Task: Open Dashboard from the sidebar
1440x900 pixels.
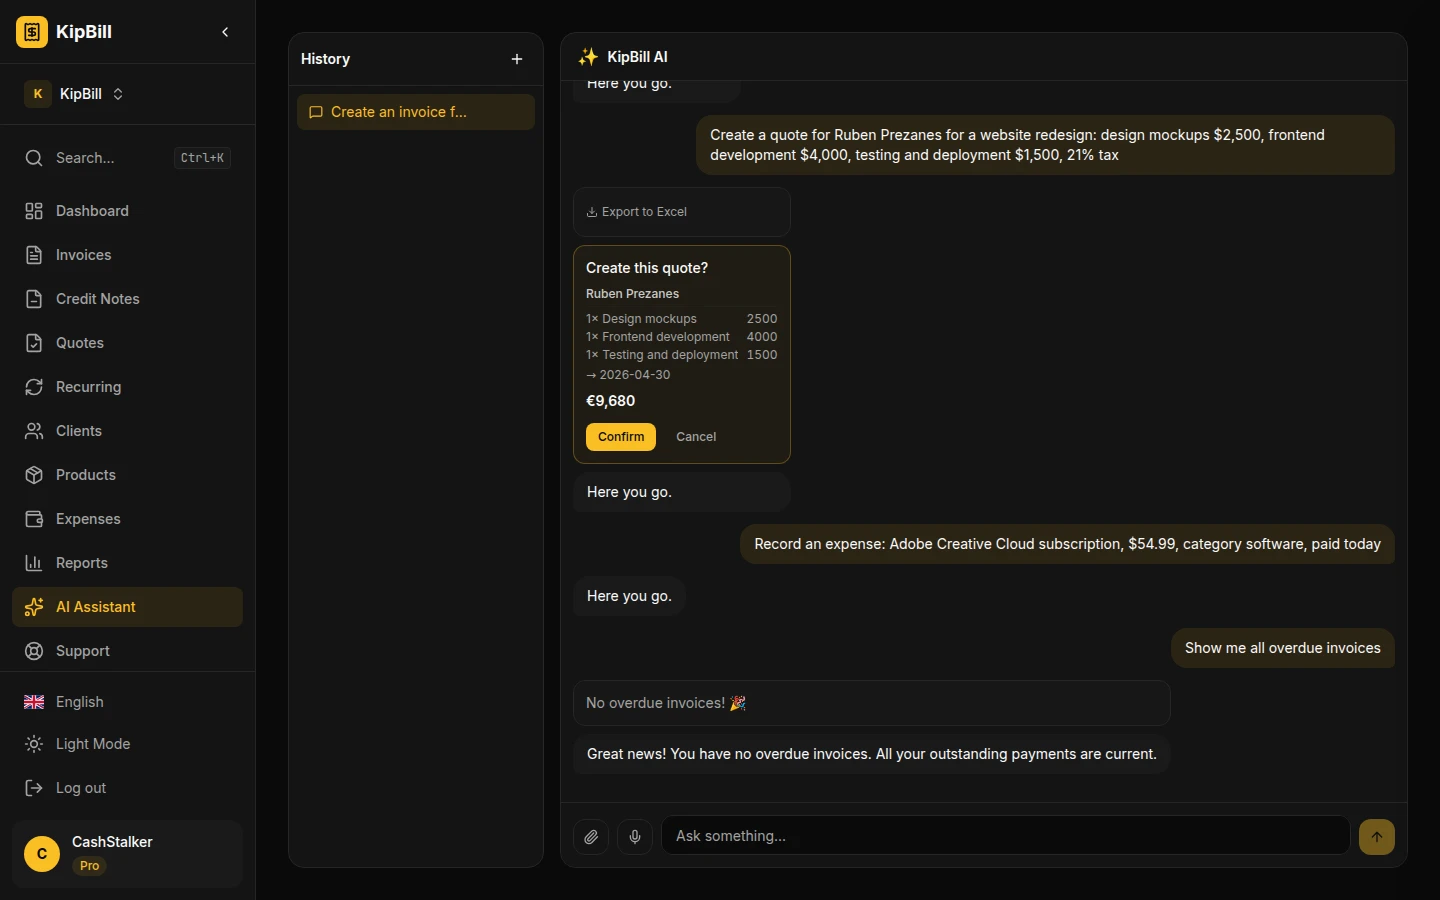Action: pyautogui.click(x=92, y=211)
